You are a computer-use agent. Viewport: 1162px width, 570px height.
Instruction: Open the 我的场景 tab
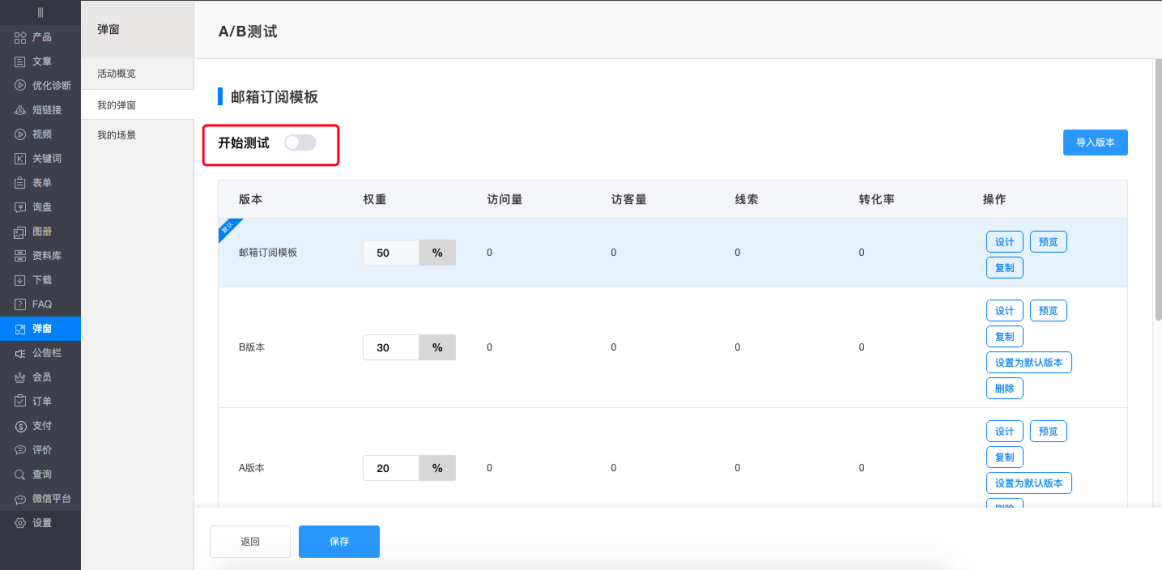tap(137, 136)
